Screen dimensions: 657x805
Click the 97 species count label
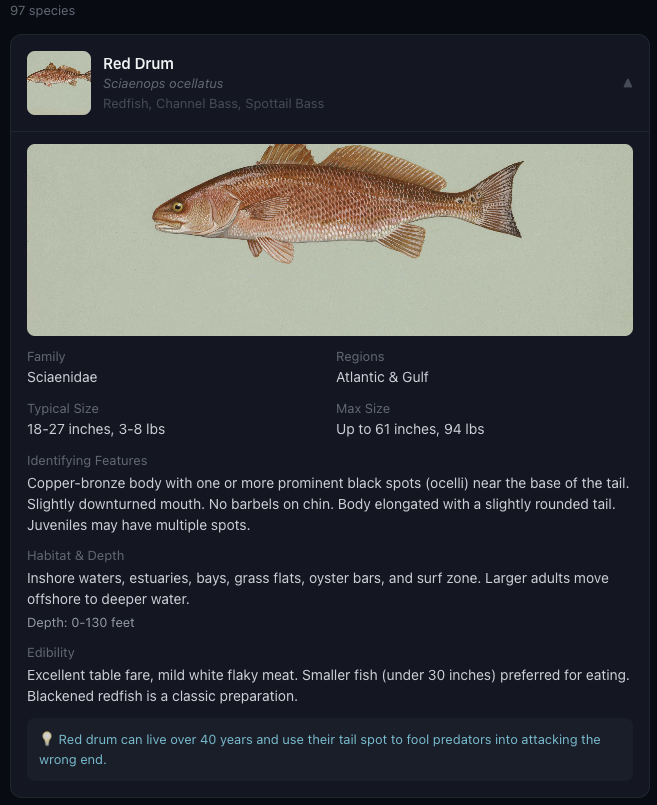click(42, 11)
